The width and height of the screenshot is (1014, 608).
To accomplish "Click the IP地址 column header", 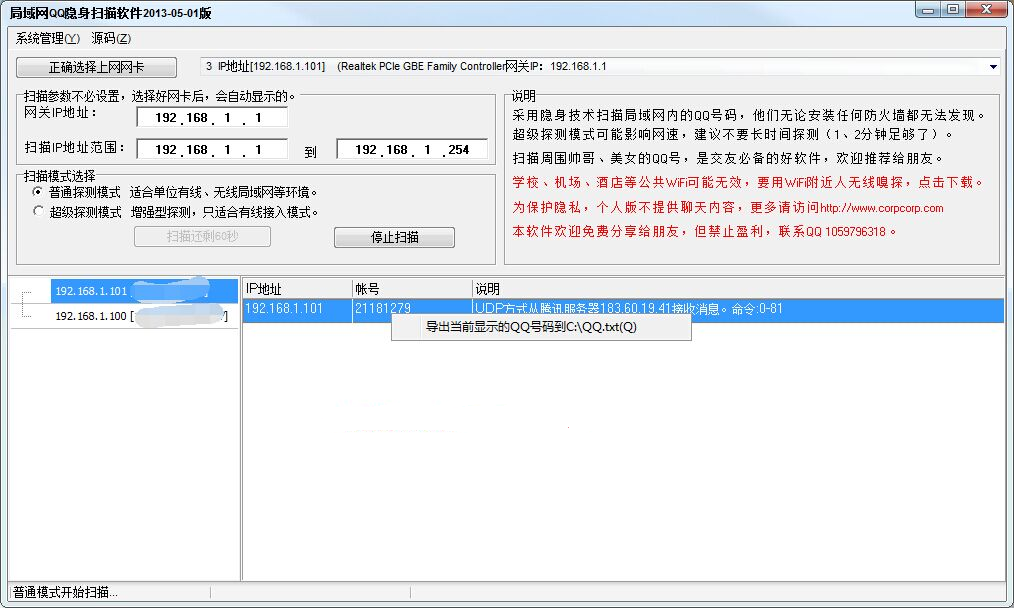I will coord(297,288).
